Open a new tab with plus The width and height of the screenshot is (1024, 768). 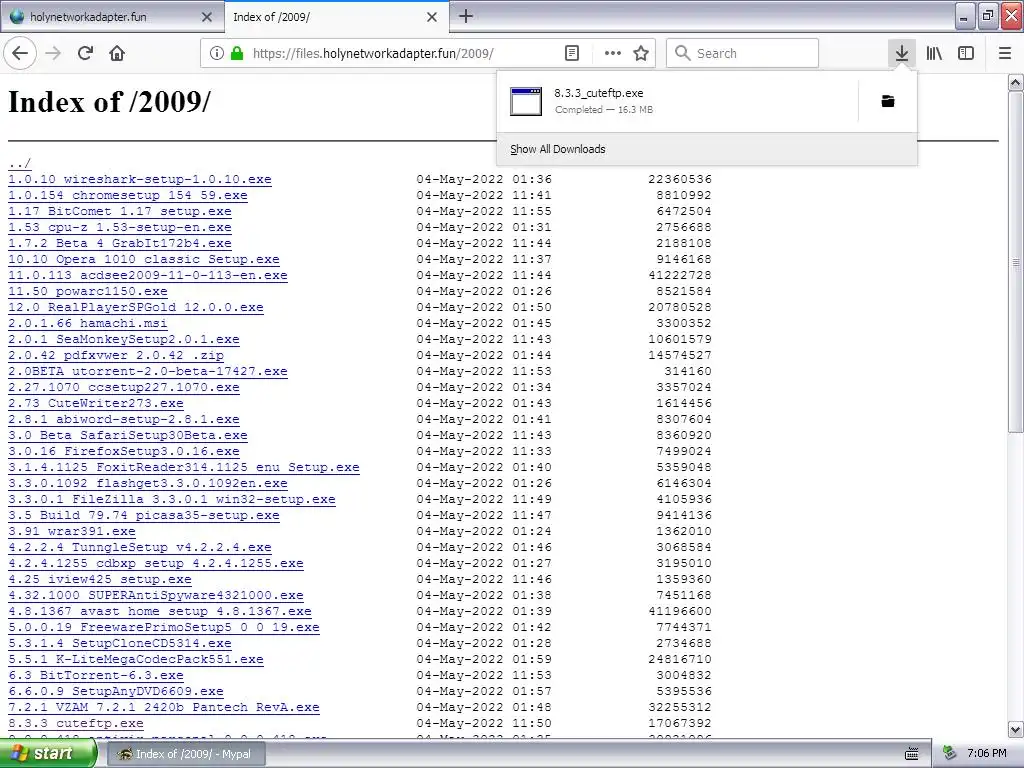[x=465, y=16]
